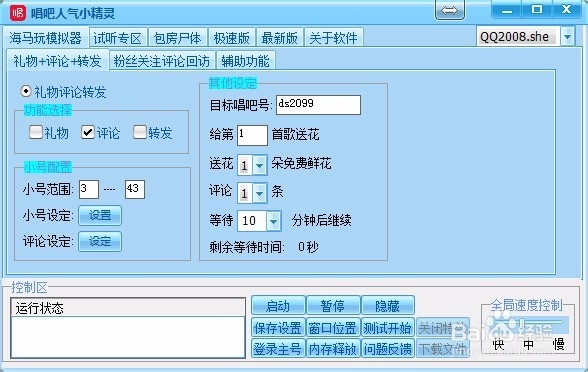Open the 关于软件 tab

coord(333,38)
